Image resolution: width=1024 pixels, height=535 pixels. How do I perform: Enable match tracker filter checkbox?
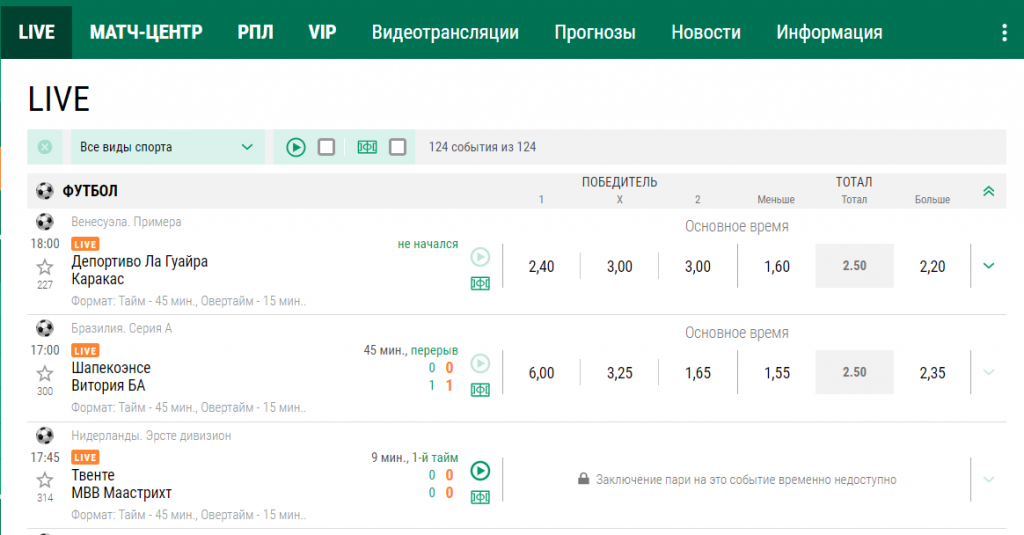pyautogui.click(x=397, y=147)
